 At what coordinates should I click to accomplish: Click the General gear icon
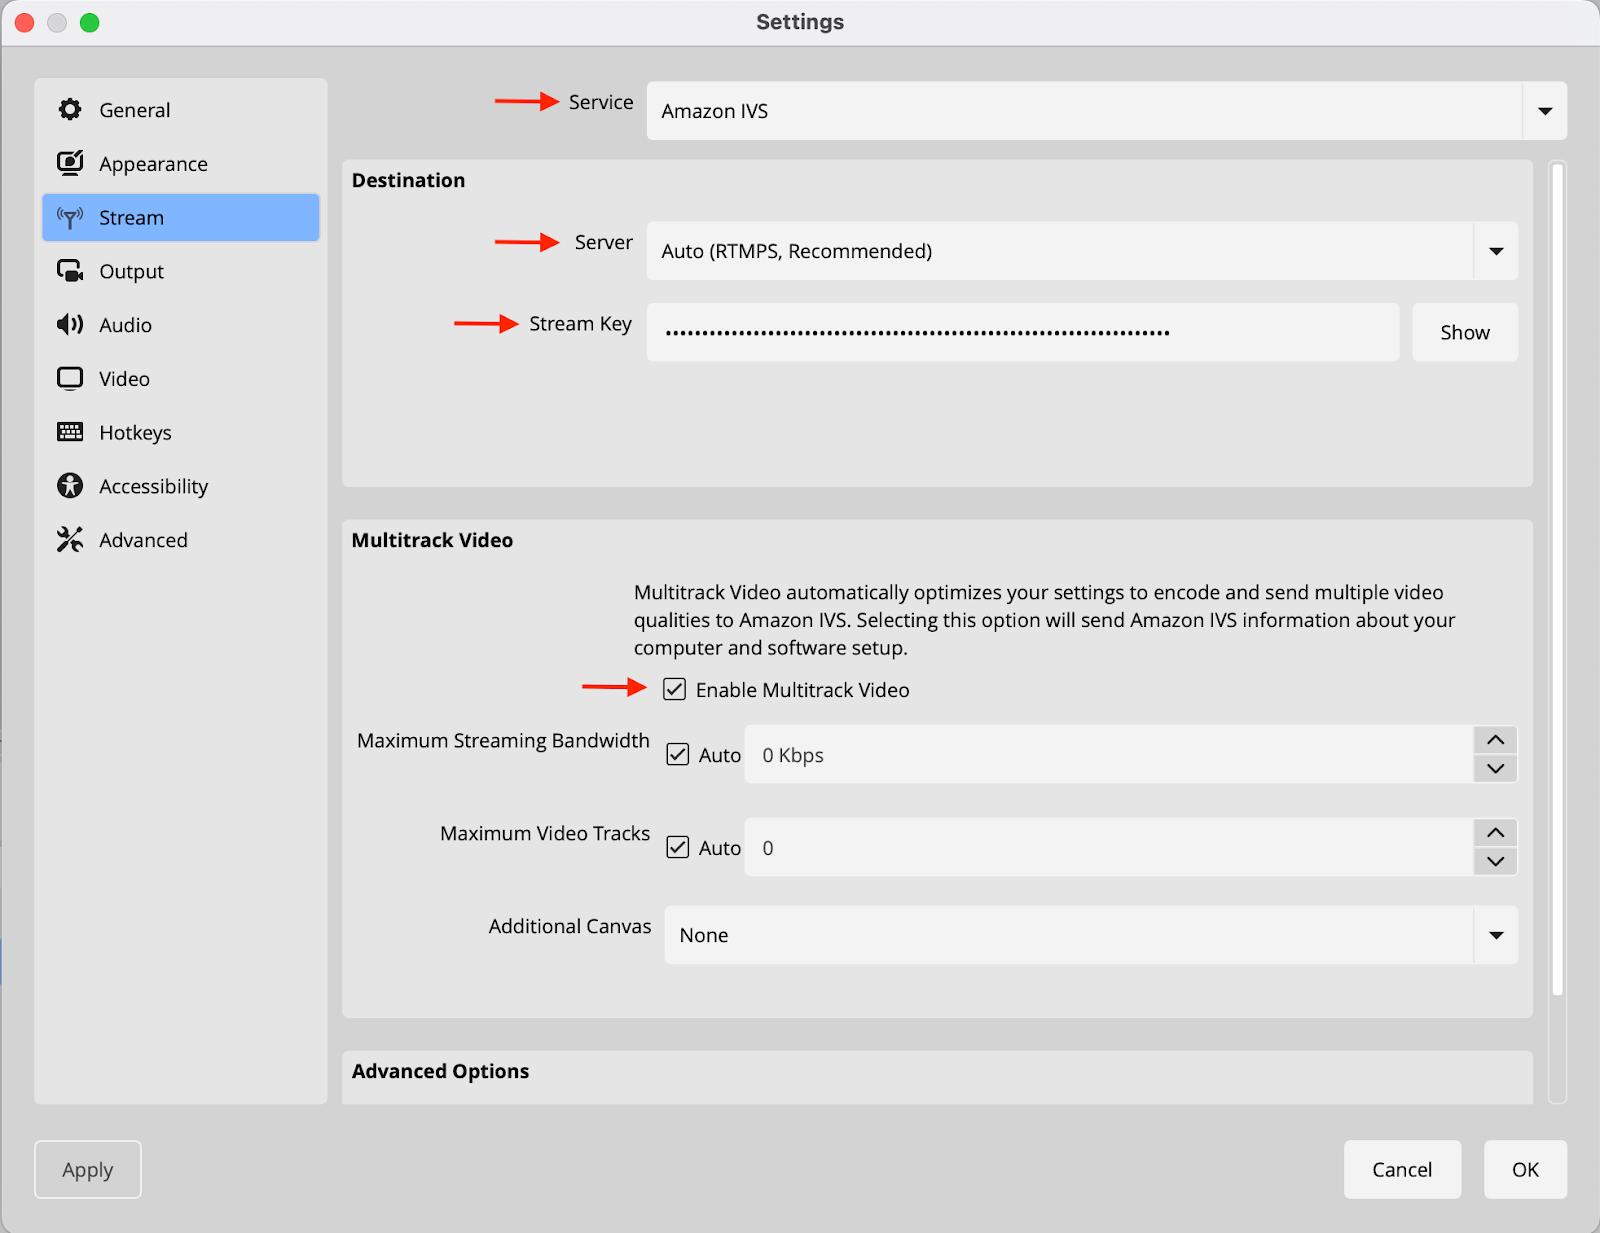70,110
